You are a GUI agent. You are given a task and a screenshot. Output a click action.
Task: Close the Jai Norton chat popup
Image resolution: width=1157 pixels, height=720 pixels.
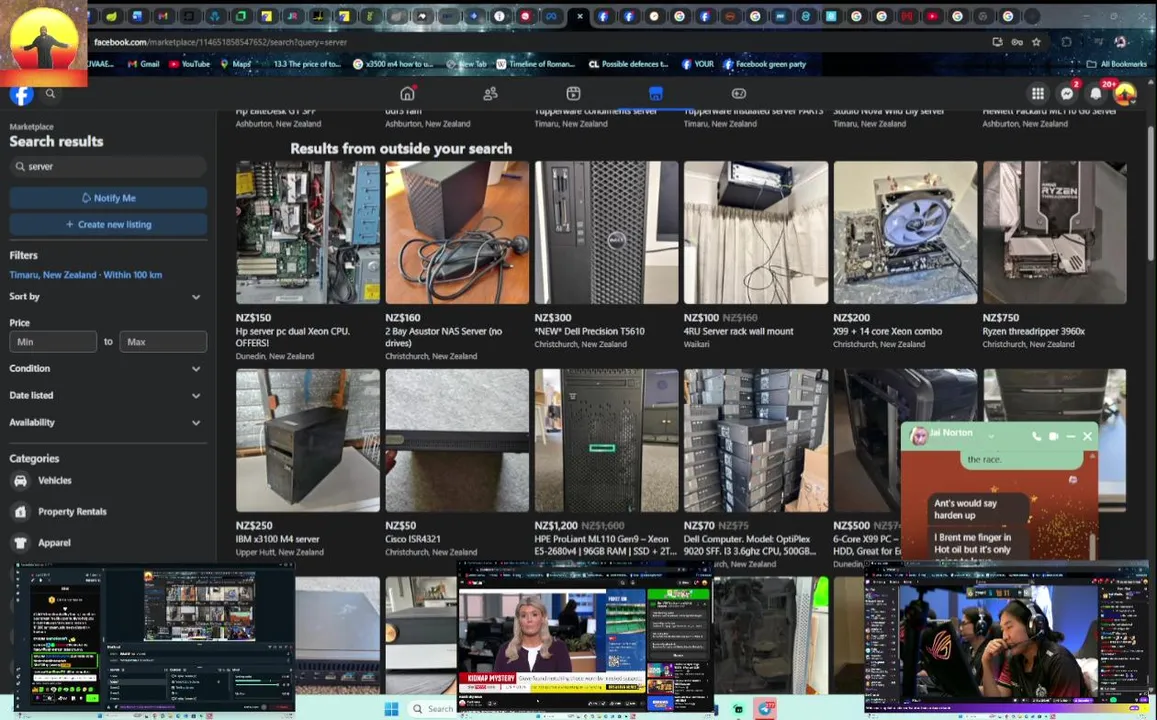tap(1088, 437)
